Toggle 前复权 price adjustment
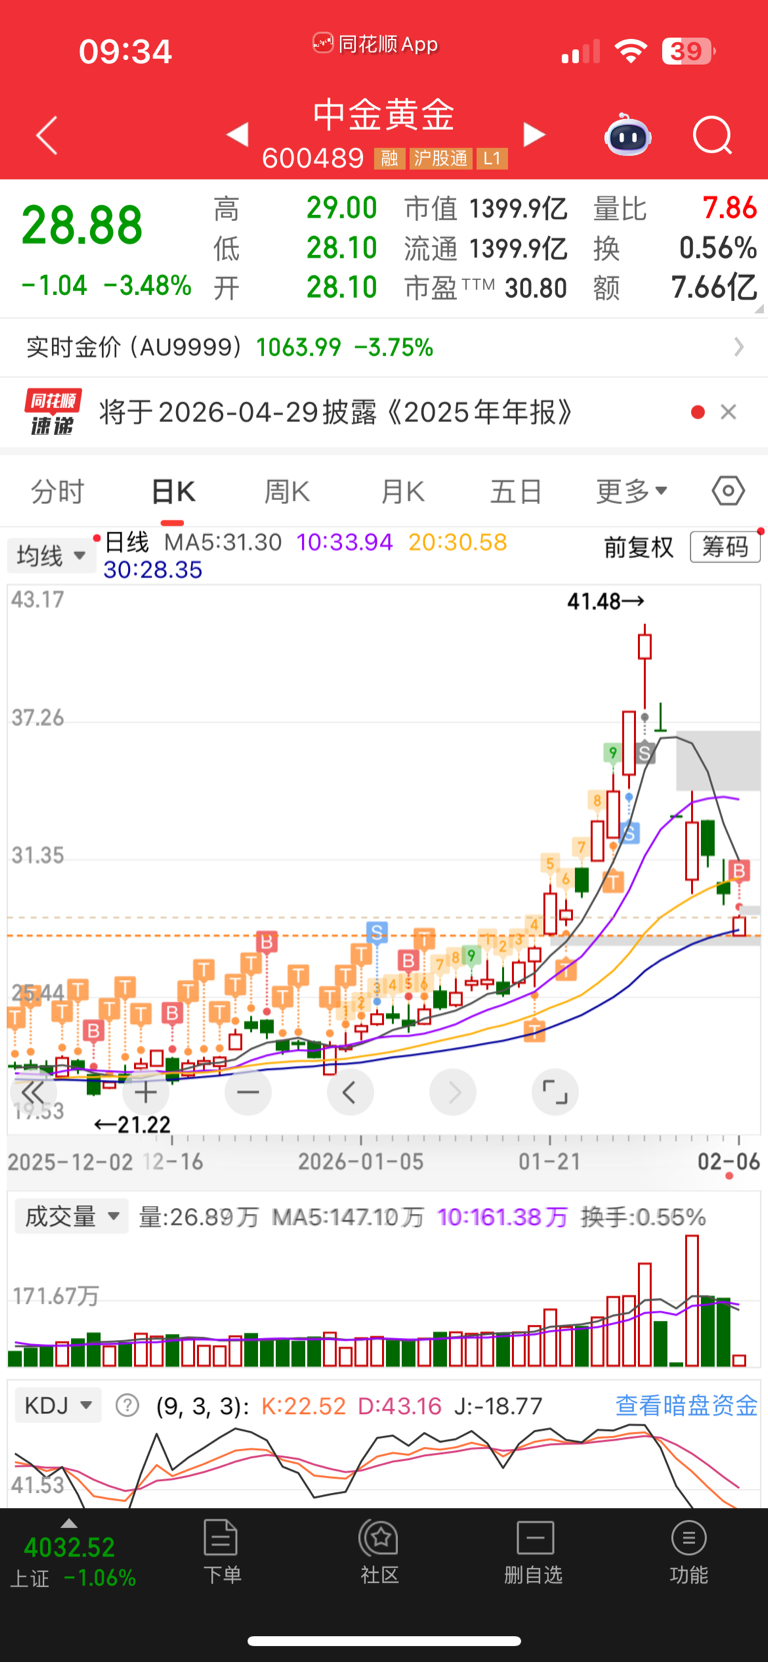768x1663 pixels. tap(639, 547)
